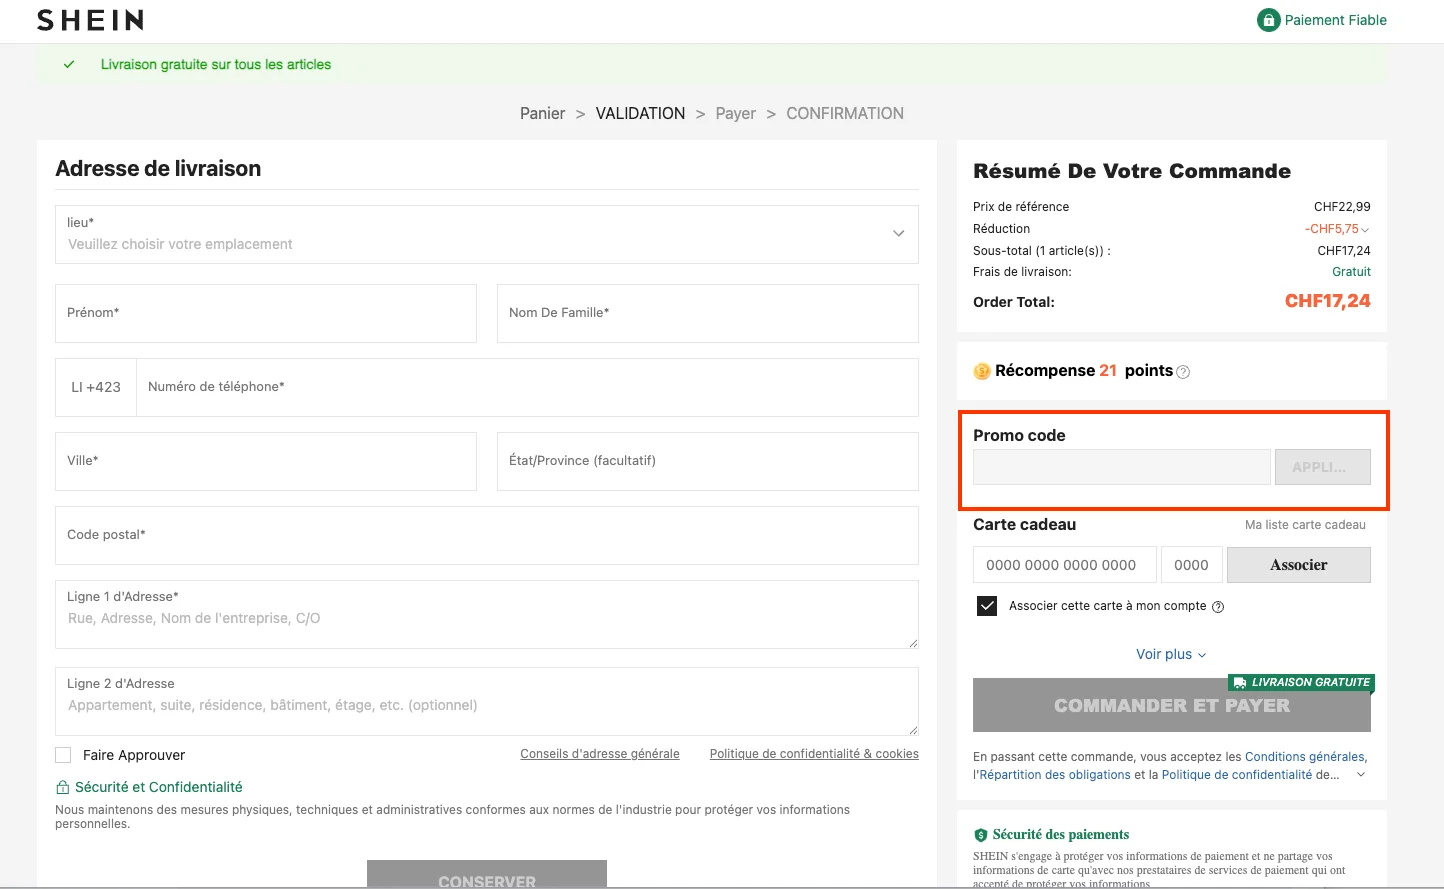Click the truck icon on LIVRAISON GRATUITE badge
The height and width of the screenshot is (889, 1444).
[x=1241, y=682]
